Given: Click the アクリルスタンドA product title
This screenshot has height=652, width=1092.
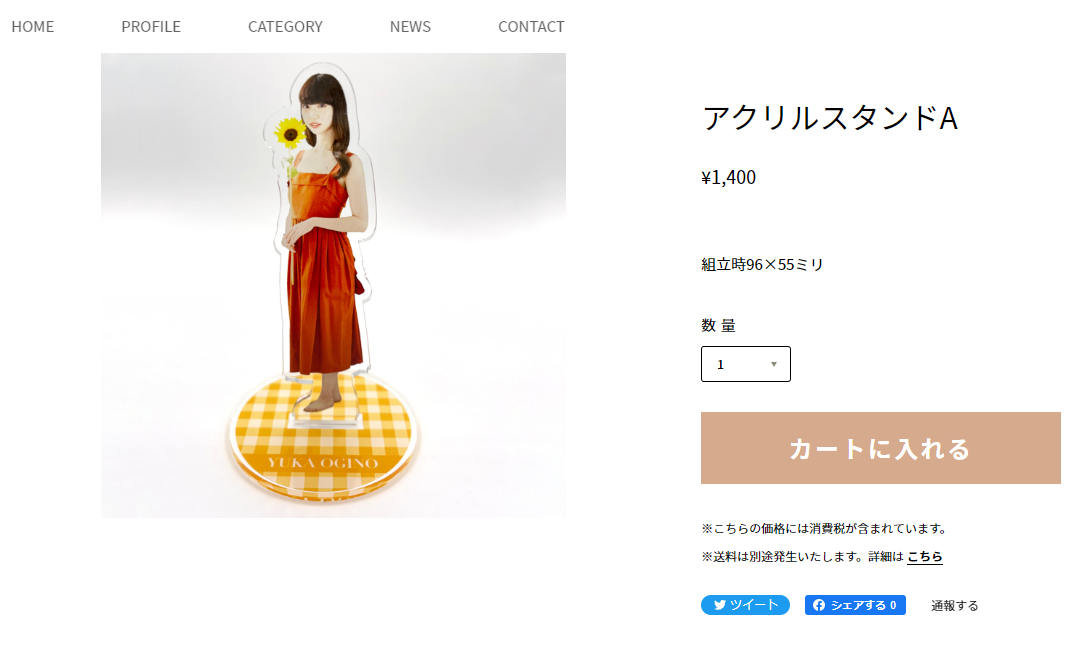Looking at the screenshot, I should pyautogui.click(x=830, y=118).
